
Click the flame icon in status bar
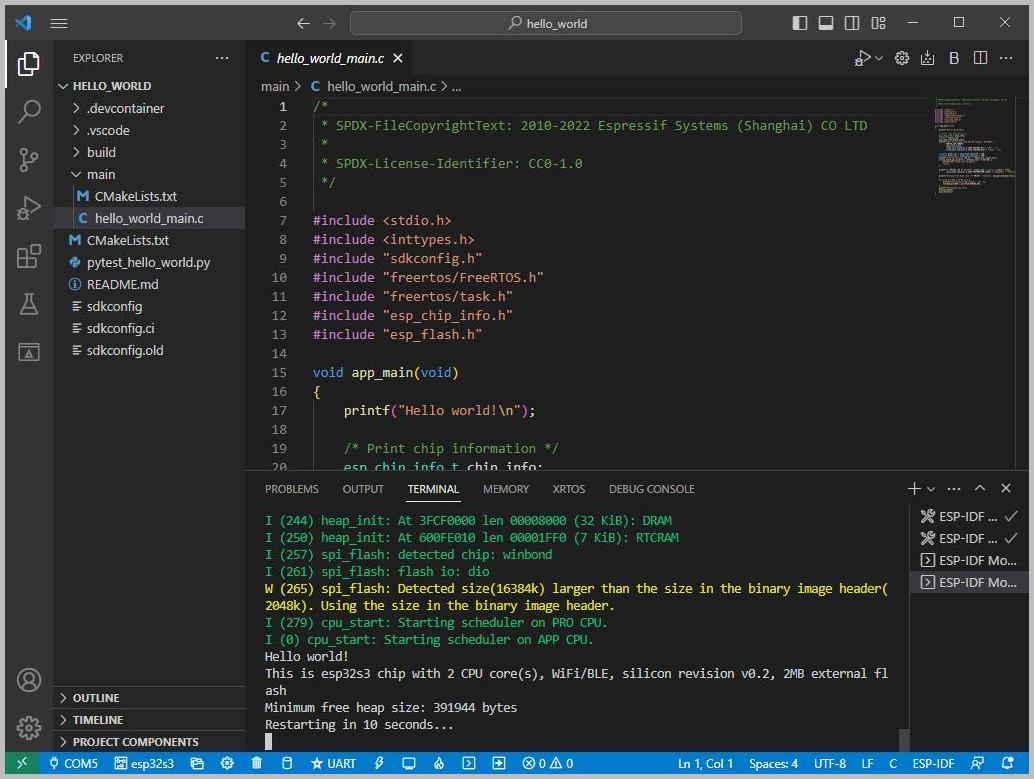(438, 764)
